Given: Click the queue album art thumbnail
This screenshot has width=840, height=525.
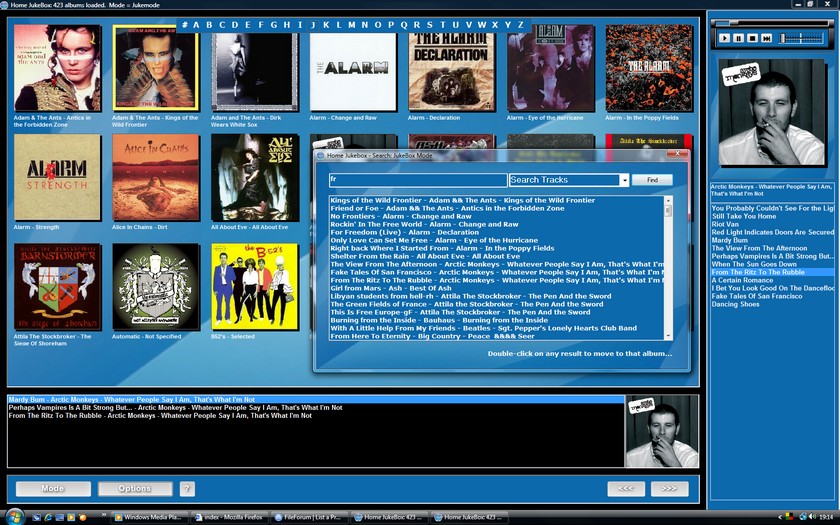Looking at the screenshot, I should pyautogui.click(x=662, y=432).
